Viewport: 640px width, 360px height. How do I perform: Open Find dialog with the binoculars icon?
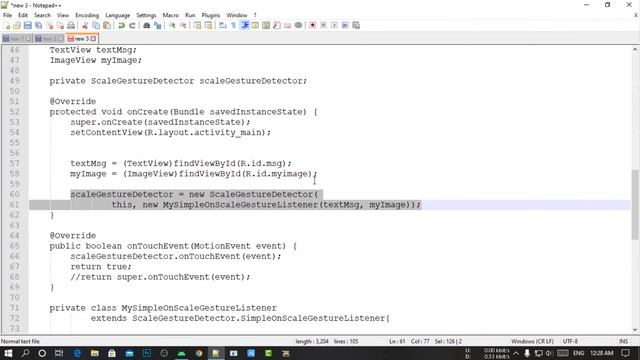147,25
